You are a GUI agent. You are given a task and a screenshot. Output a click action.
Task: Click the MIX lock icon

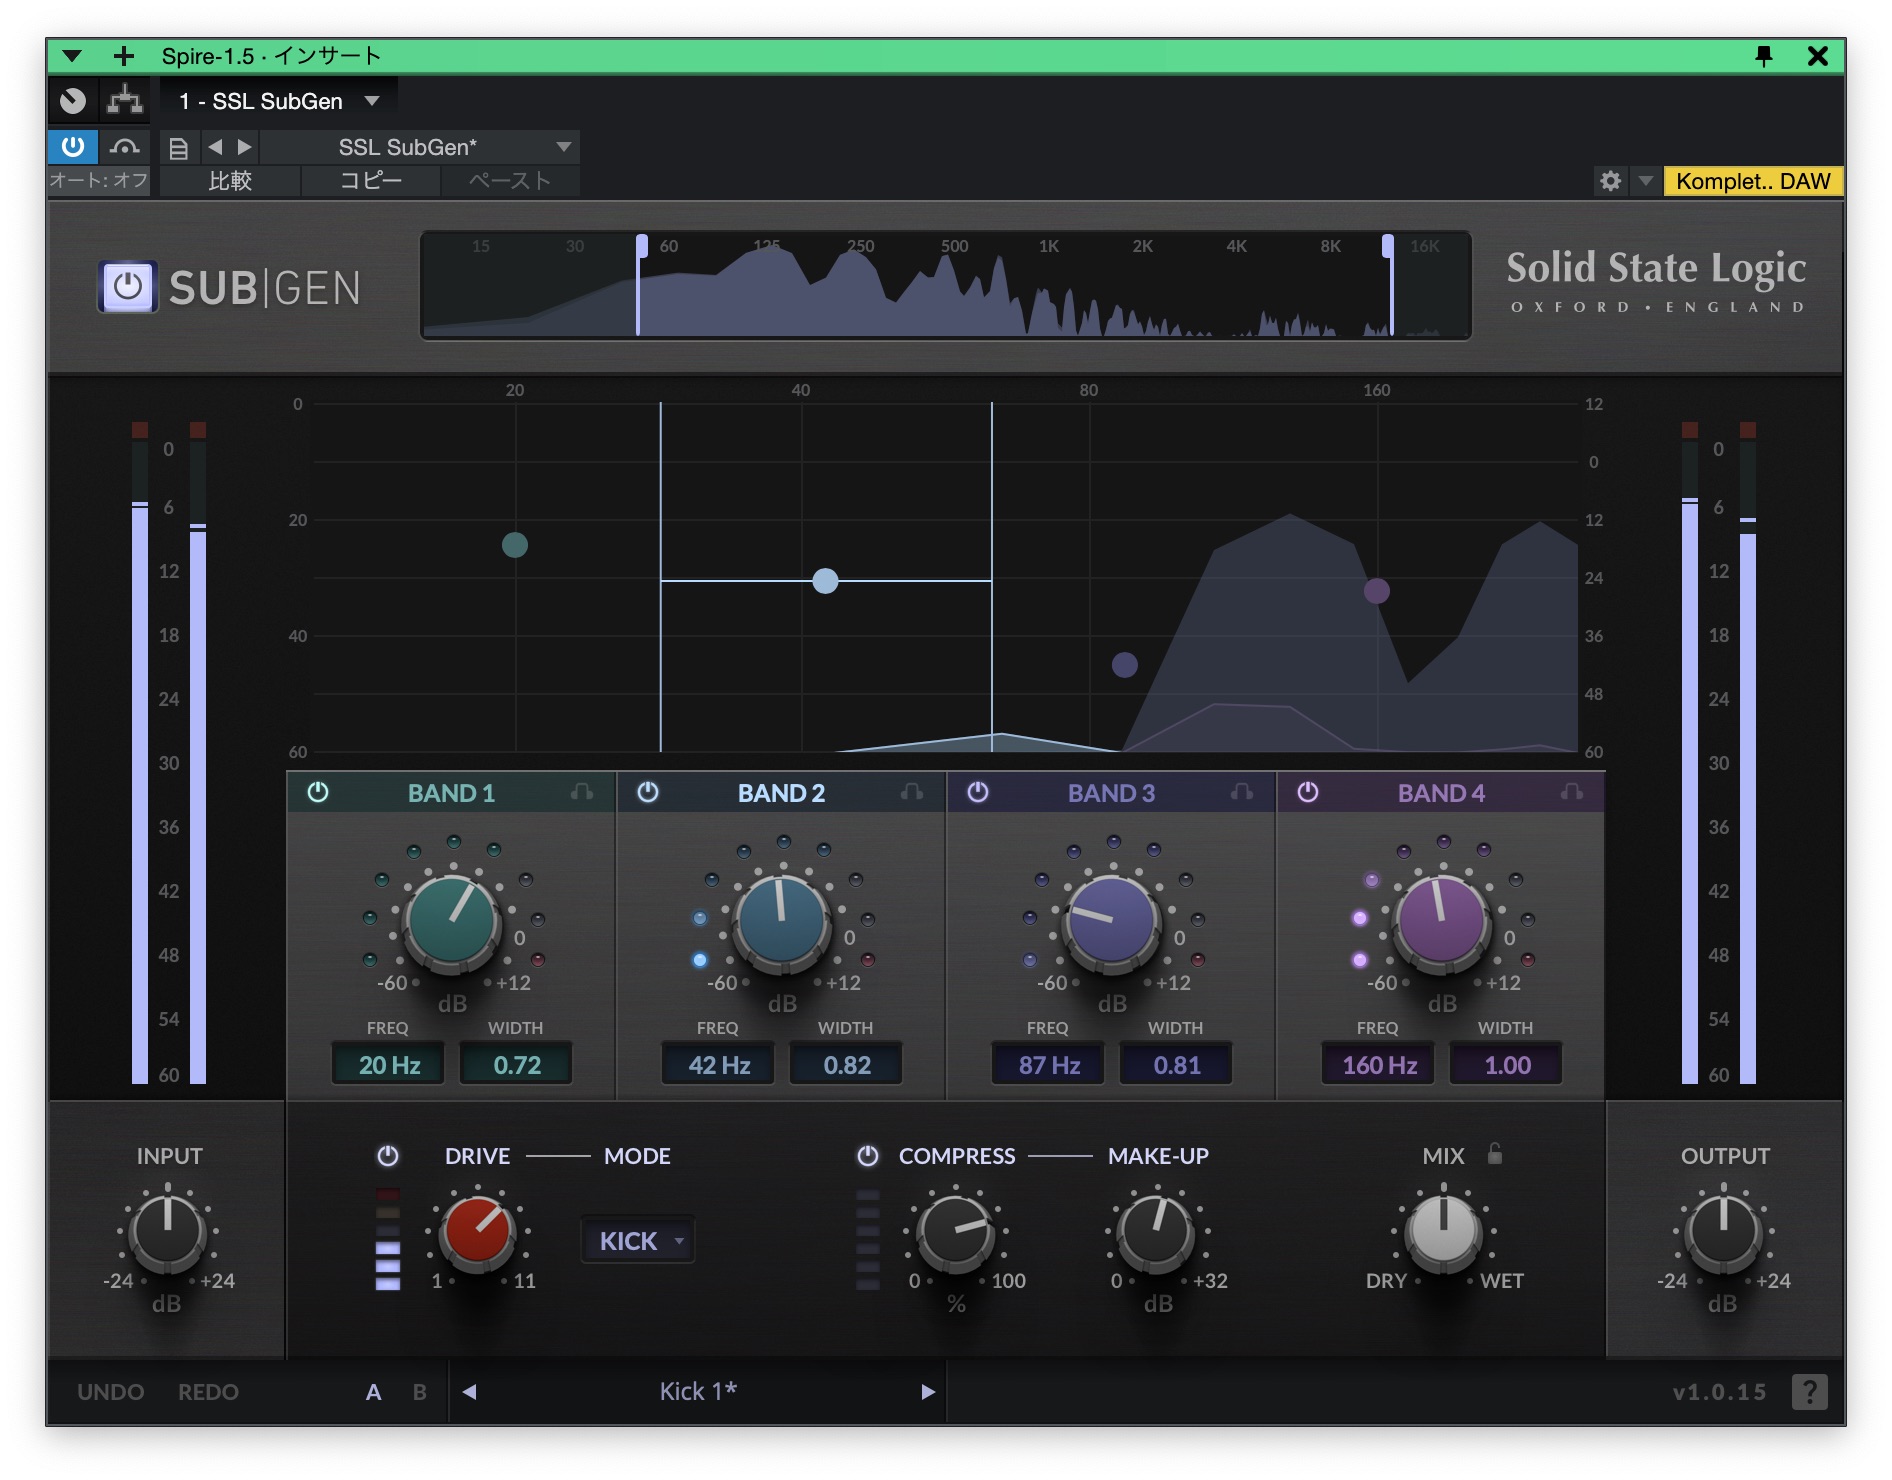(1494, 1154)
